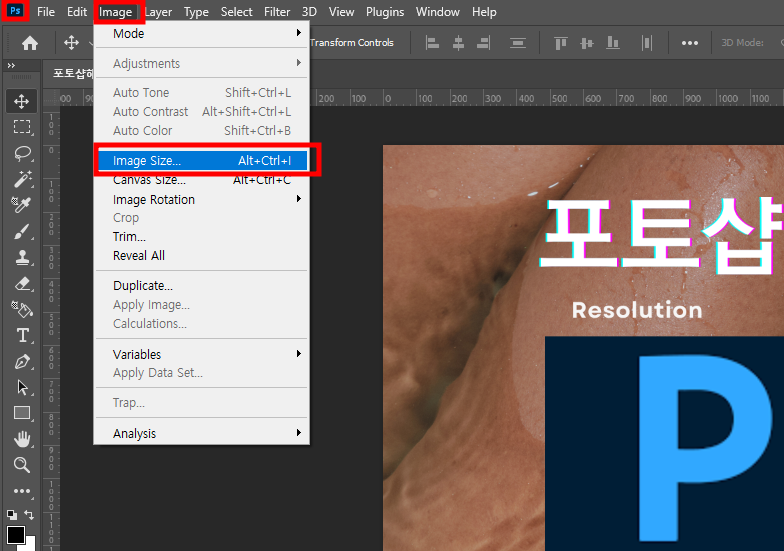Click Auto Color menu entry
The width and height of the screenshot is (784, 551).
pos(202,130)
